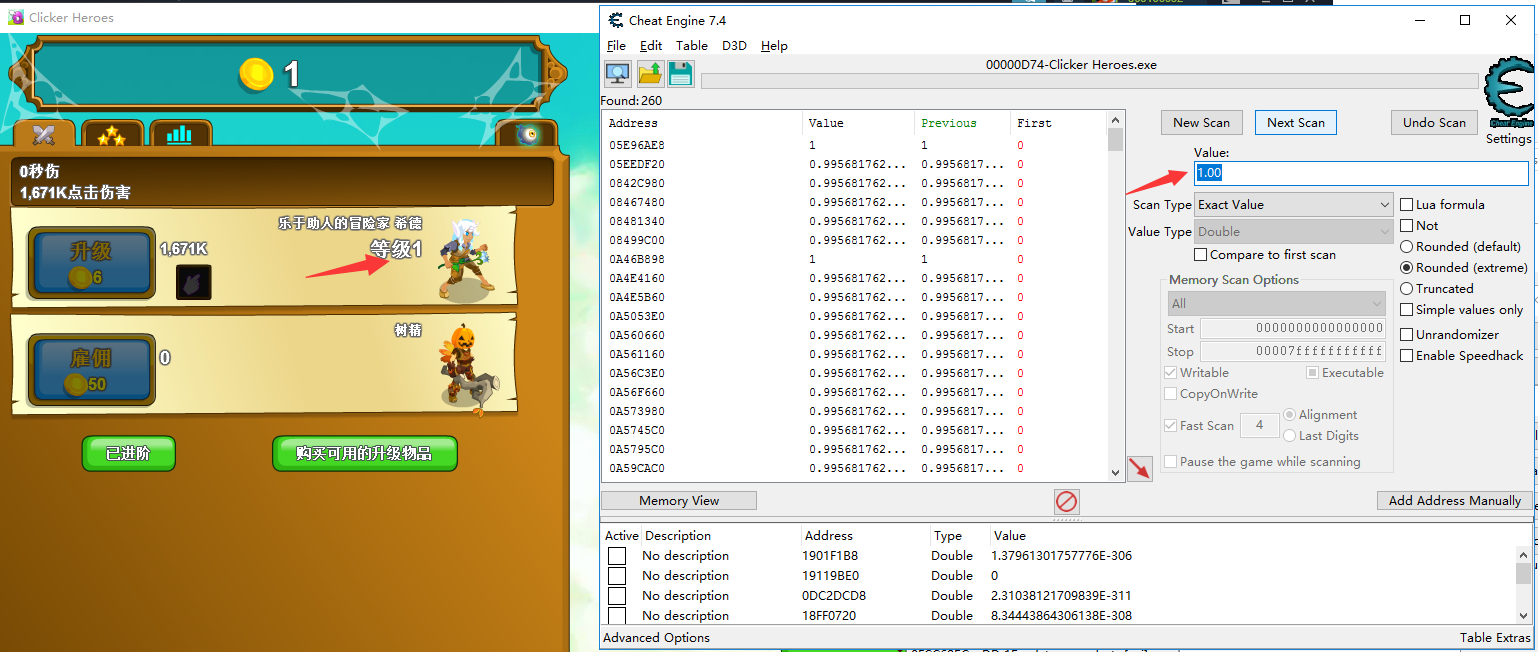
Task: Click the elf adventurer hero portrait
Action: pyautogui.click(x=465, y=262)
